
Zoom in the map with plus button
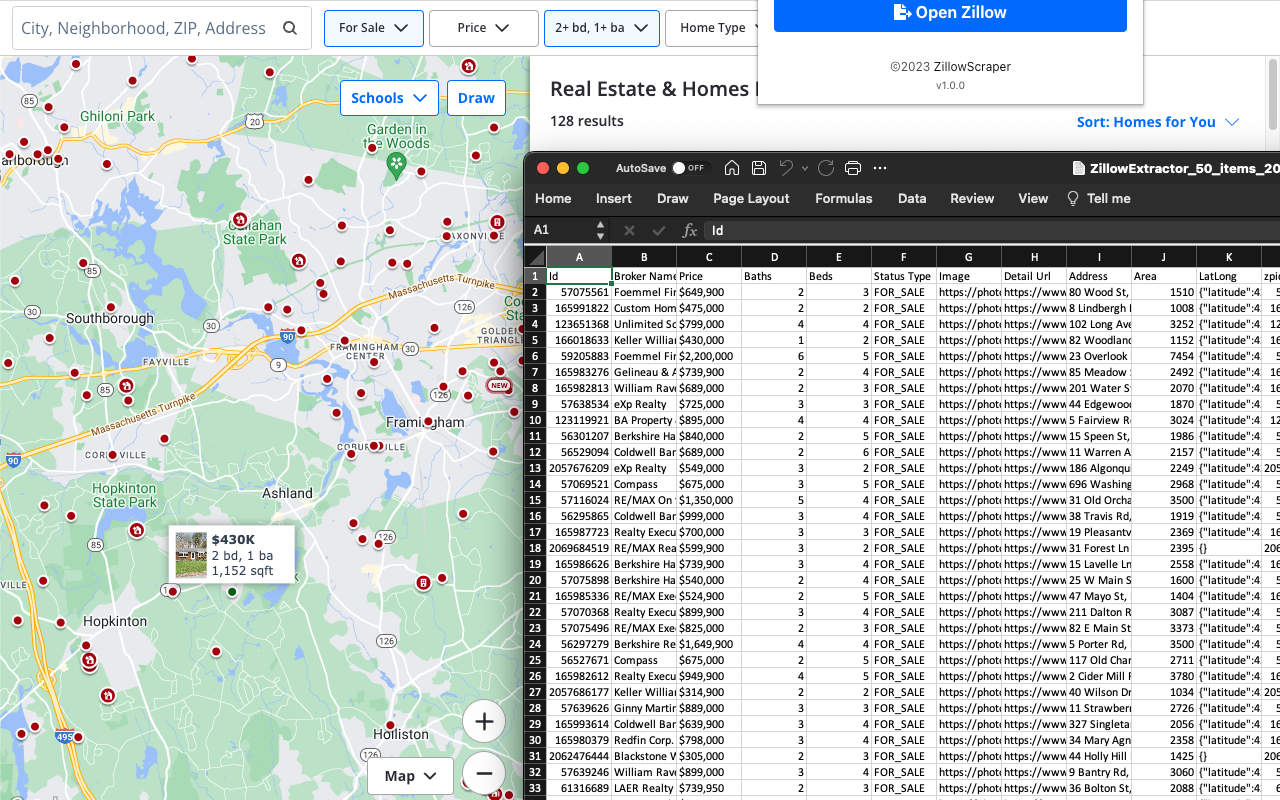[484, 721]
